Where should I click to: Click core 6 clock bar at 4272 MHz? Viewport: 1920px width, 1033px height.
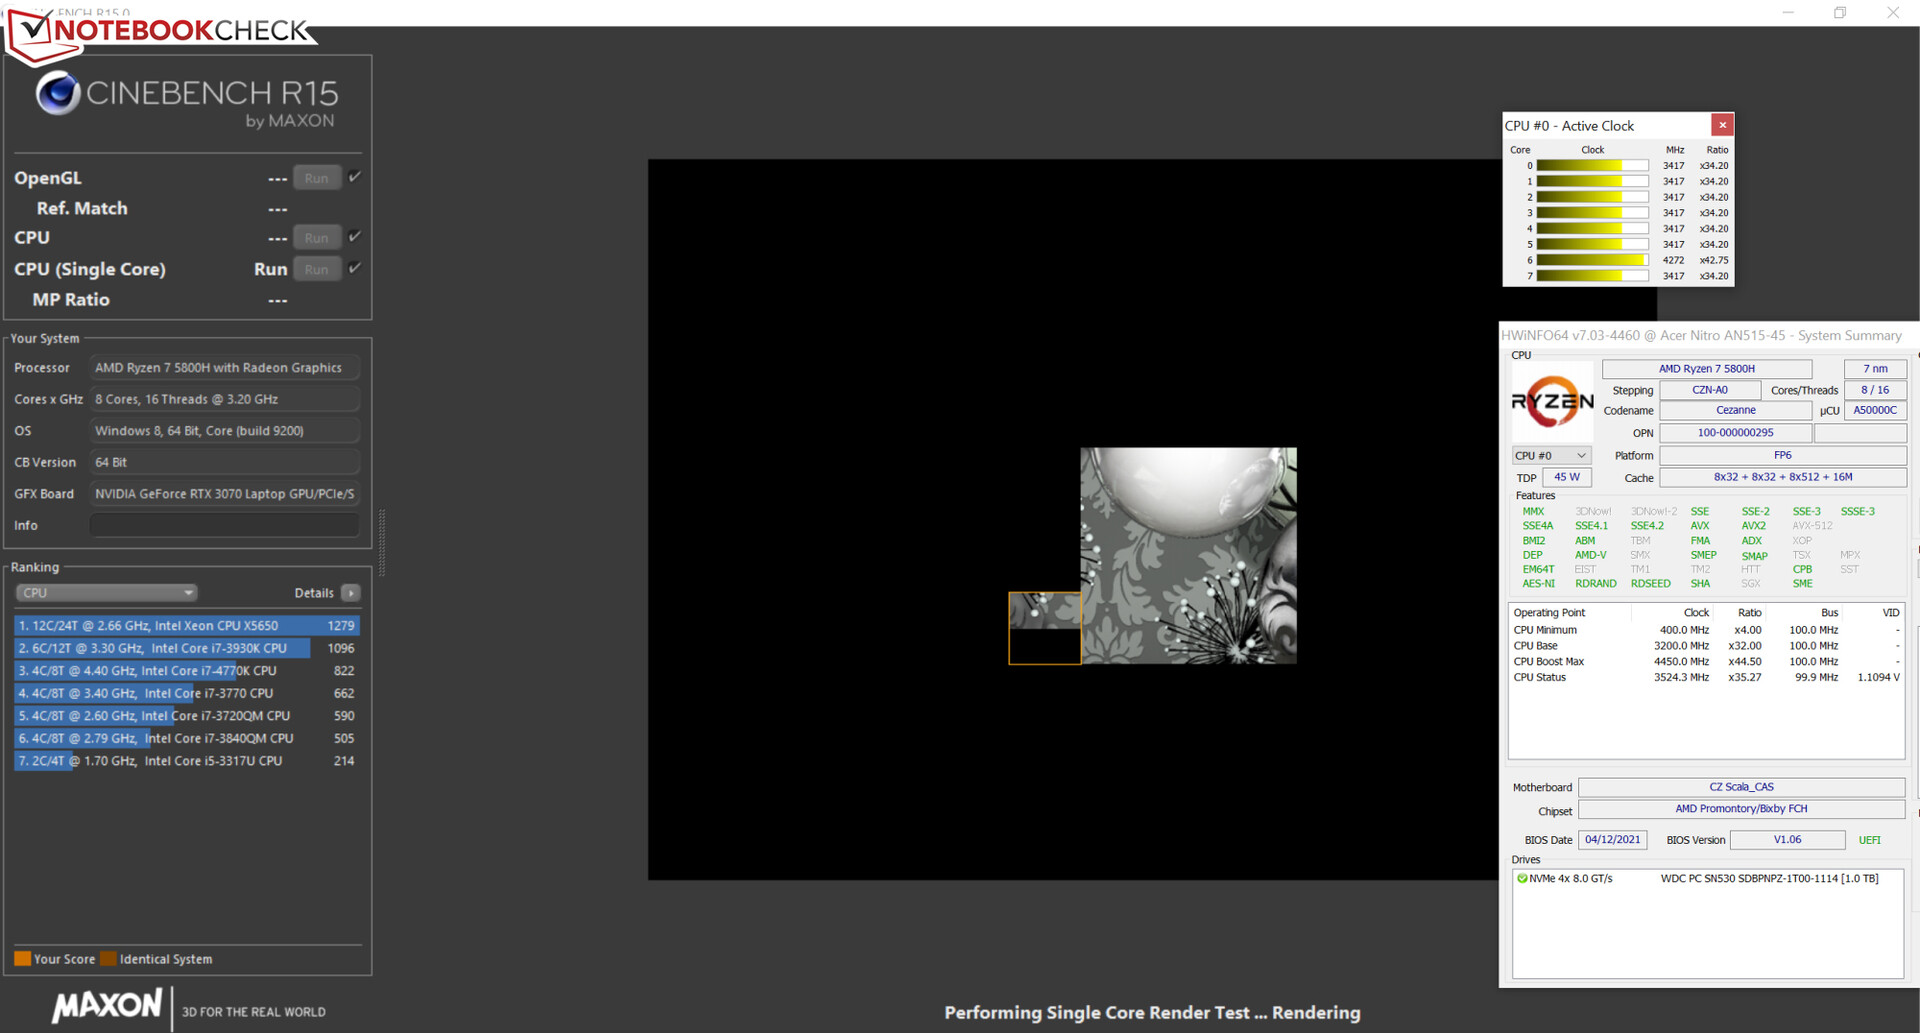pyautogui.click(x=1592, y=260)
